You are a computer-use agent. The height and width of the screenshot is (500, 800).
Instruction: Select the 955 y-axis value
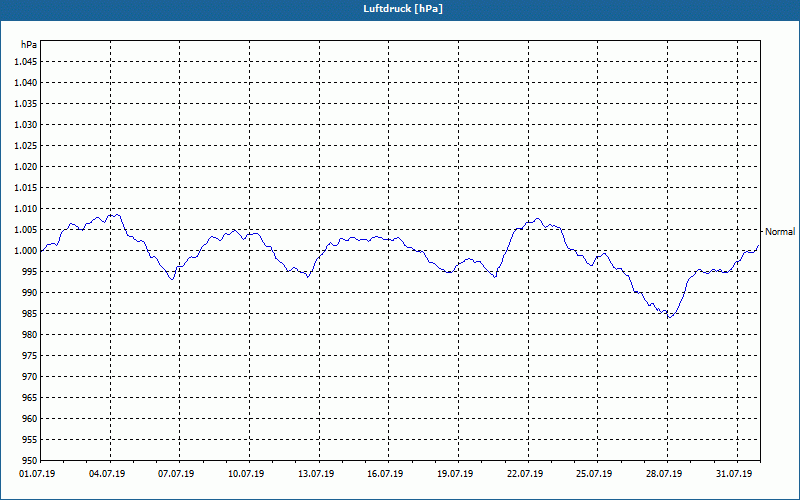31,440
